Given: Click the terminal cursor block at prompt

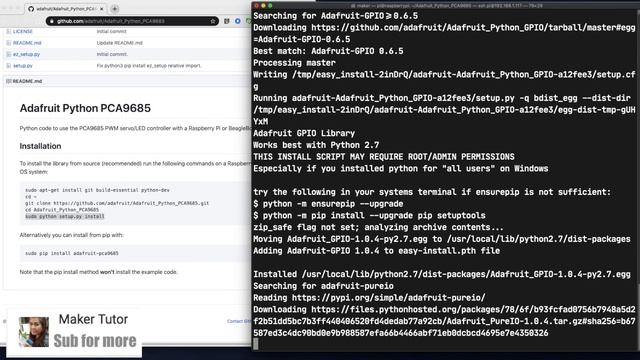Looking at the screenshot, I should pyautogui.click(x=256, y=344).
